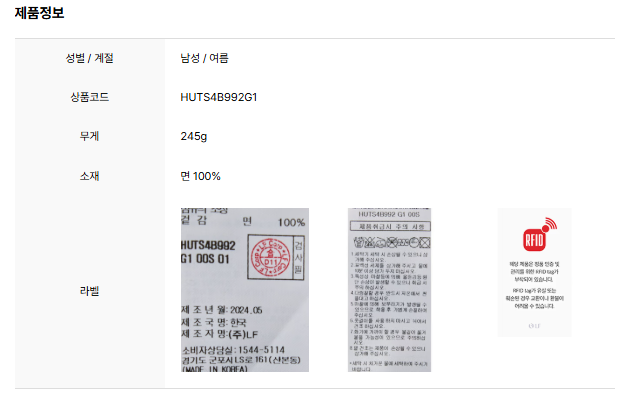Select the product code HUTS4B992G1 value
The image size is (629, 409).
[x=219, y=97]
